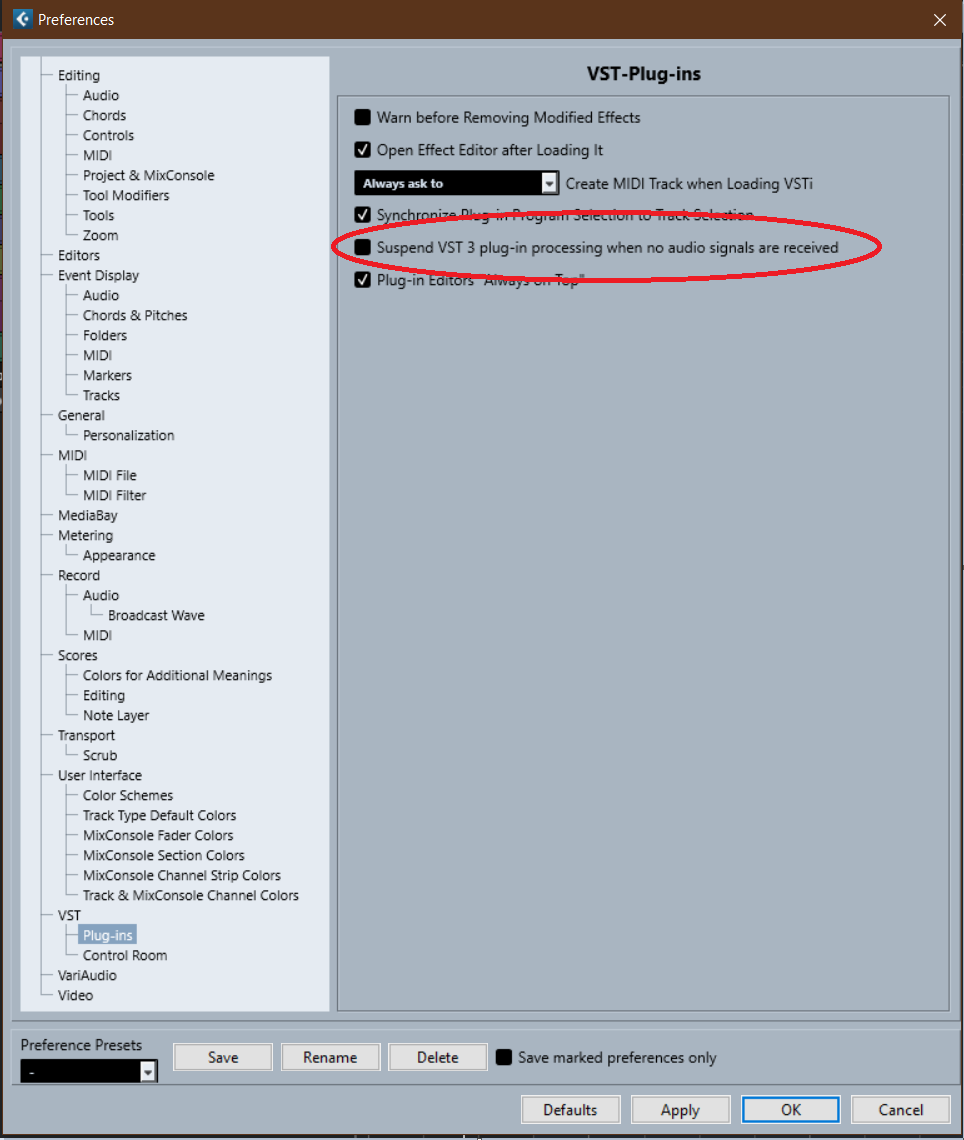Select Broadcast Wave under Record Audio
The width and height of the screenshot is (964, 1140).
(x=156, y=615)
